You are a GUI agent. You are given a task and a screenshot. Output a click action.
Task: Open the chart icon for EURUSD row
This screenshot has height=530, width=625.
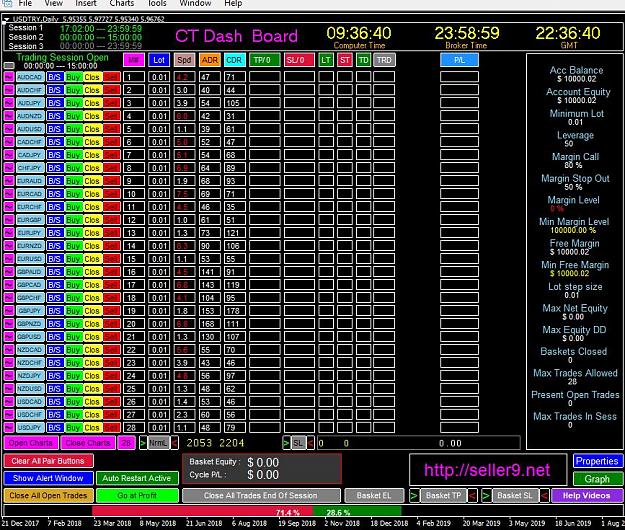pos(9,259)
